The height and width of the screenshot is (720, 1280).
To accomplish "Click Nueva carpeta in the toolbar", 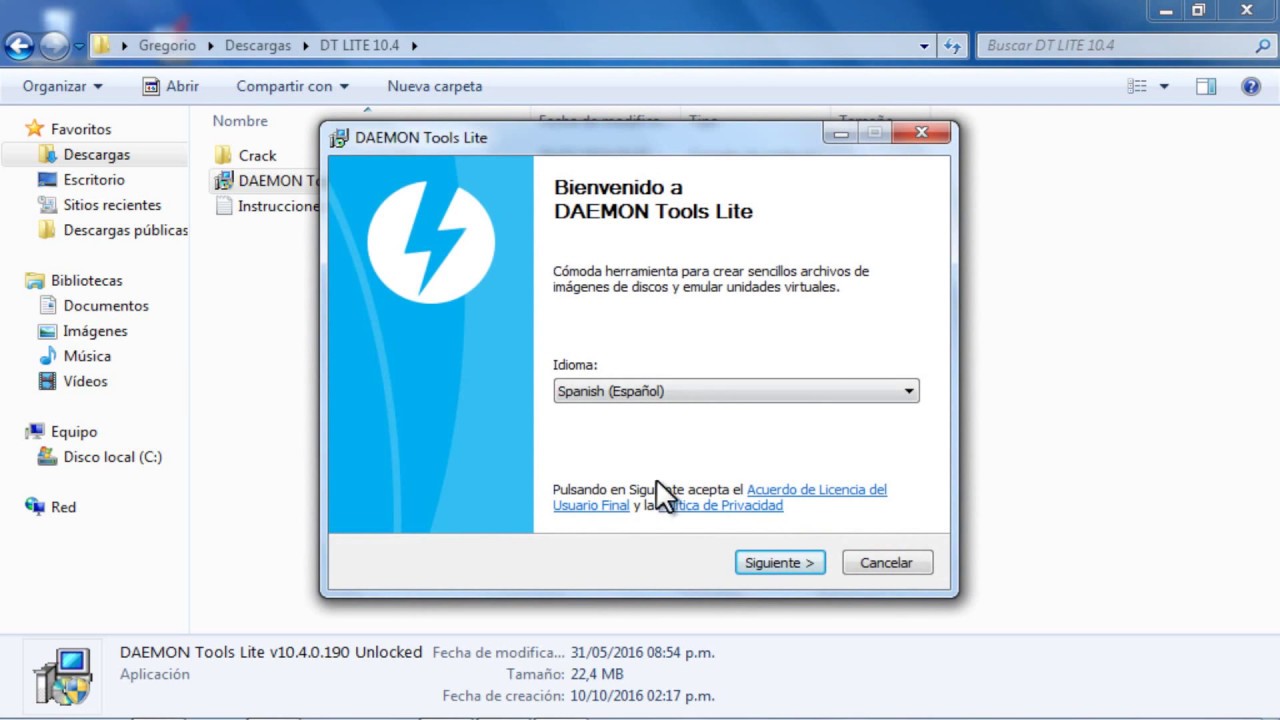I will 434,86.
